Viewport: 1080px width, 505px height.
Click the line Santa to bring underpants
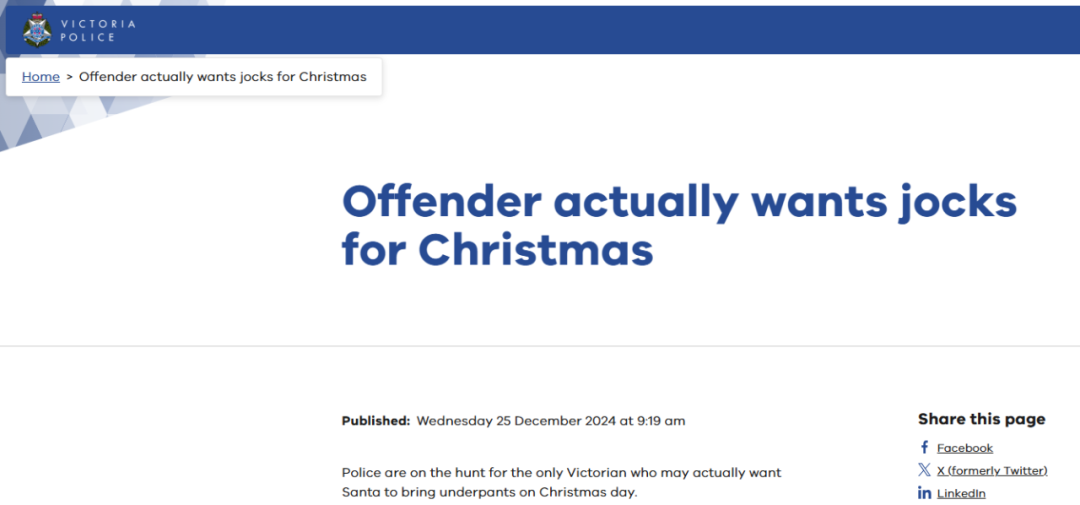pyautogui.click(x=490, y=493)
